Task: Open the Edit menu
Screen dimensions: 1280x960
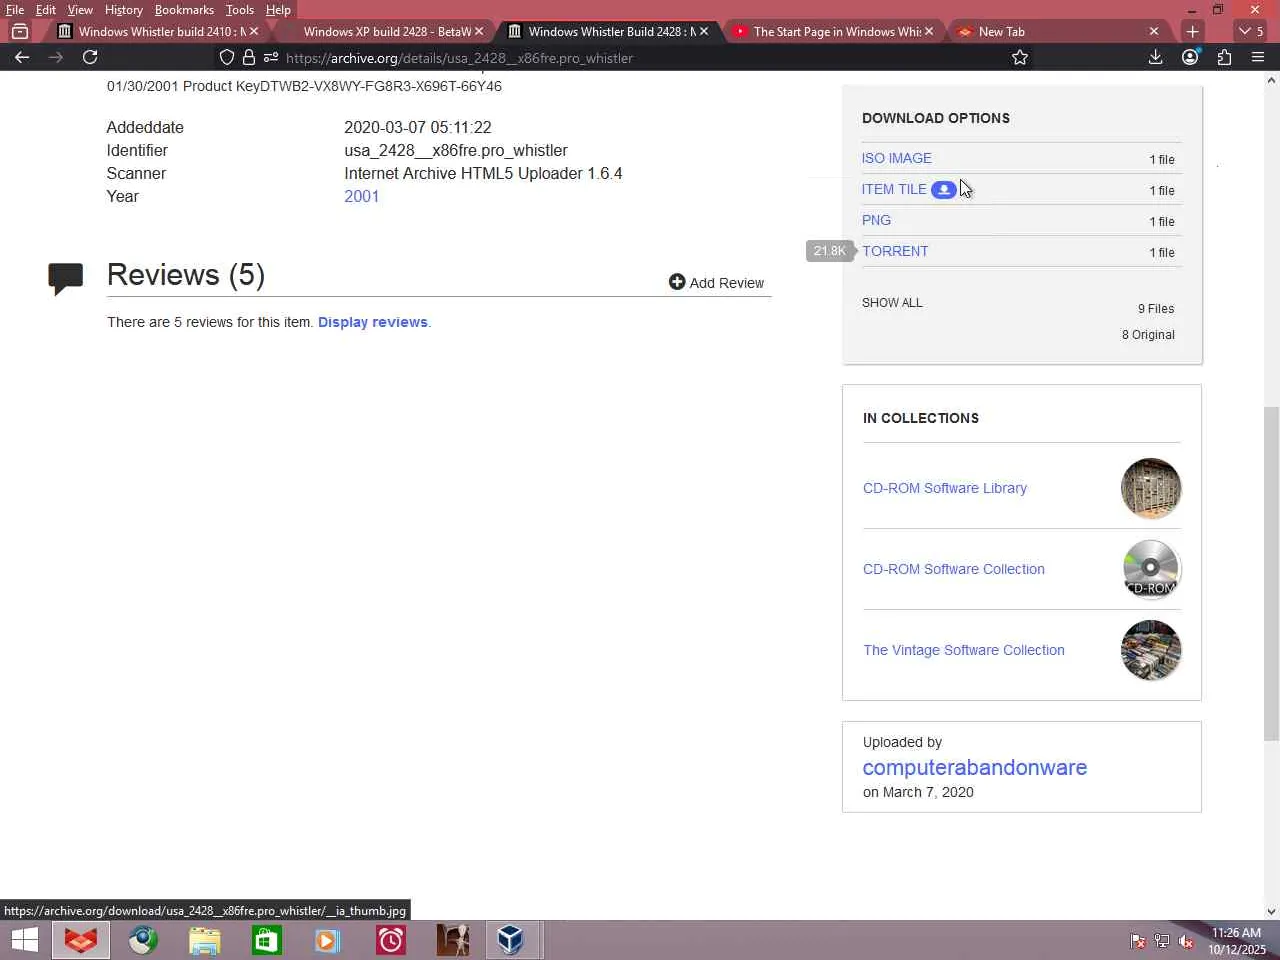Action: (46, 10)
